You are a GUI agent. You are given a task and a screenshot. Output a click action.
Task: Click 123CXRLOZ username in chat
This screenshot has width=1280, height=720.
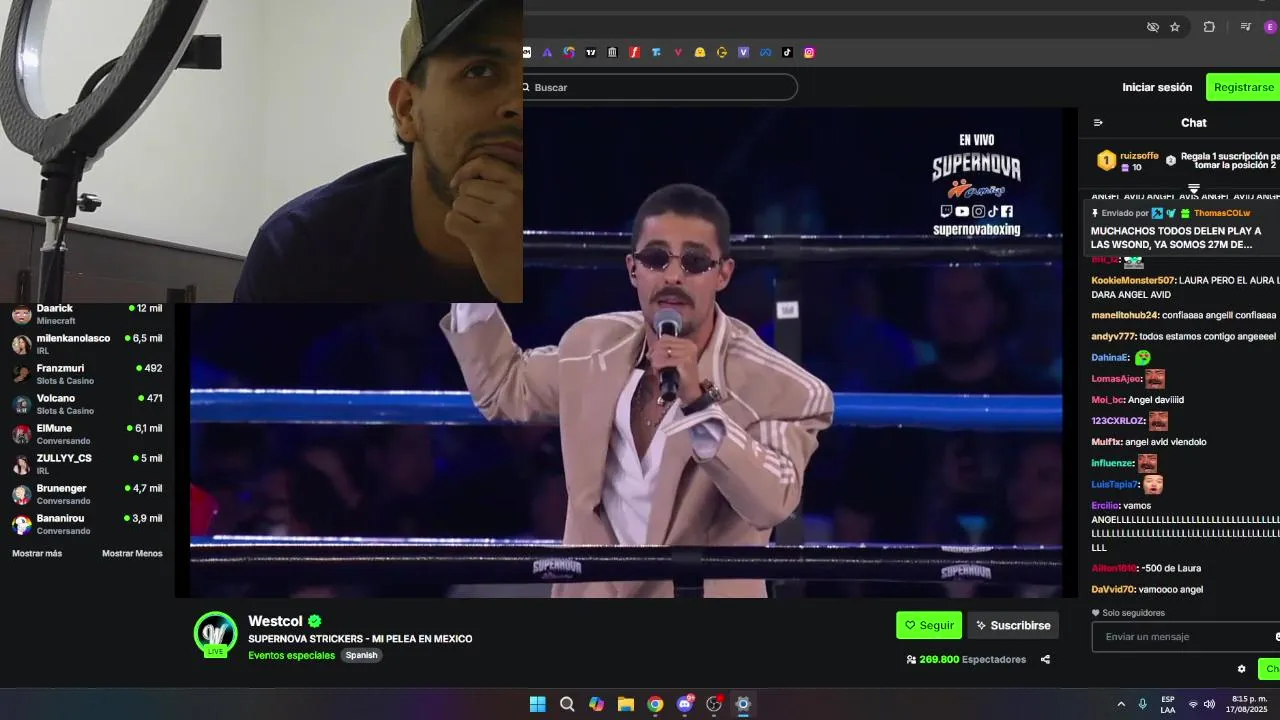tap(1118, 421)
